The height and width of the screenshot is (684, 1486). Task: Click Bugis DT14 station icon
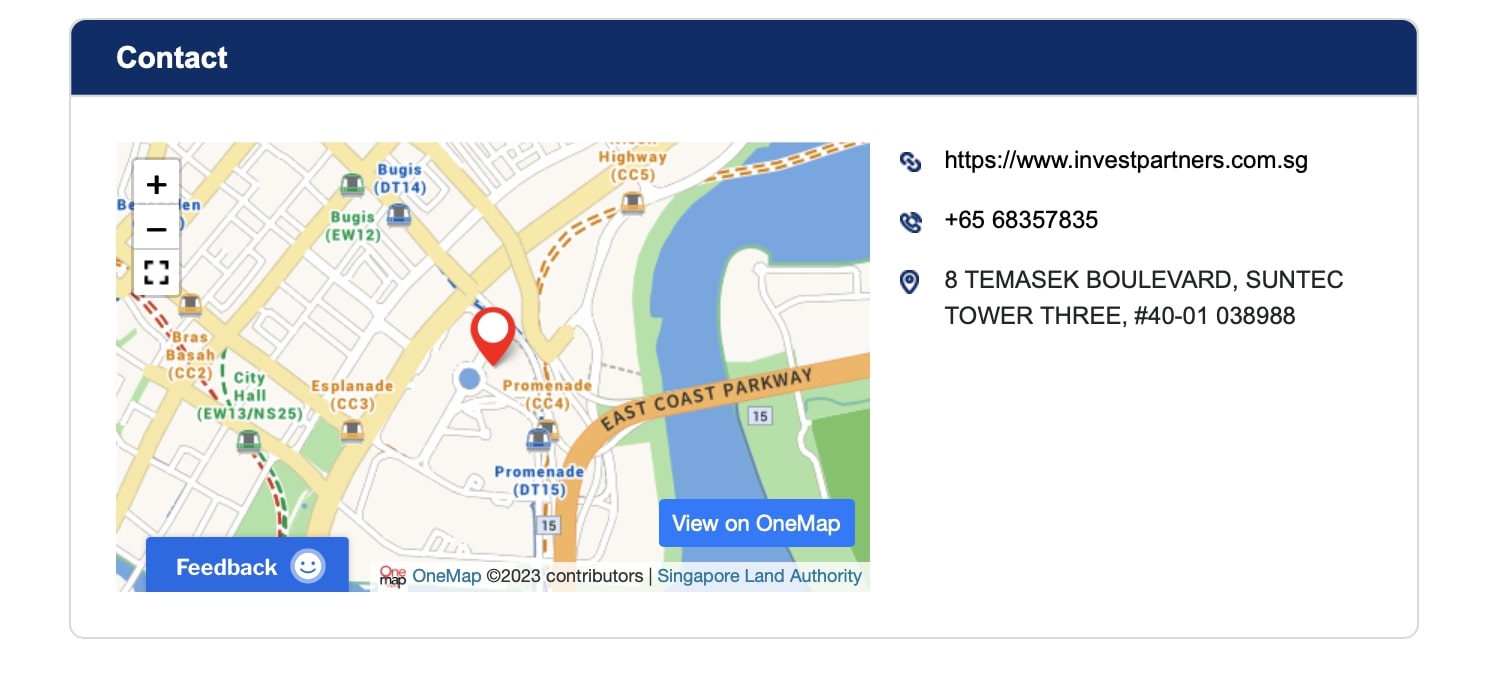(399, 214)
